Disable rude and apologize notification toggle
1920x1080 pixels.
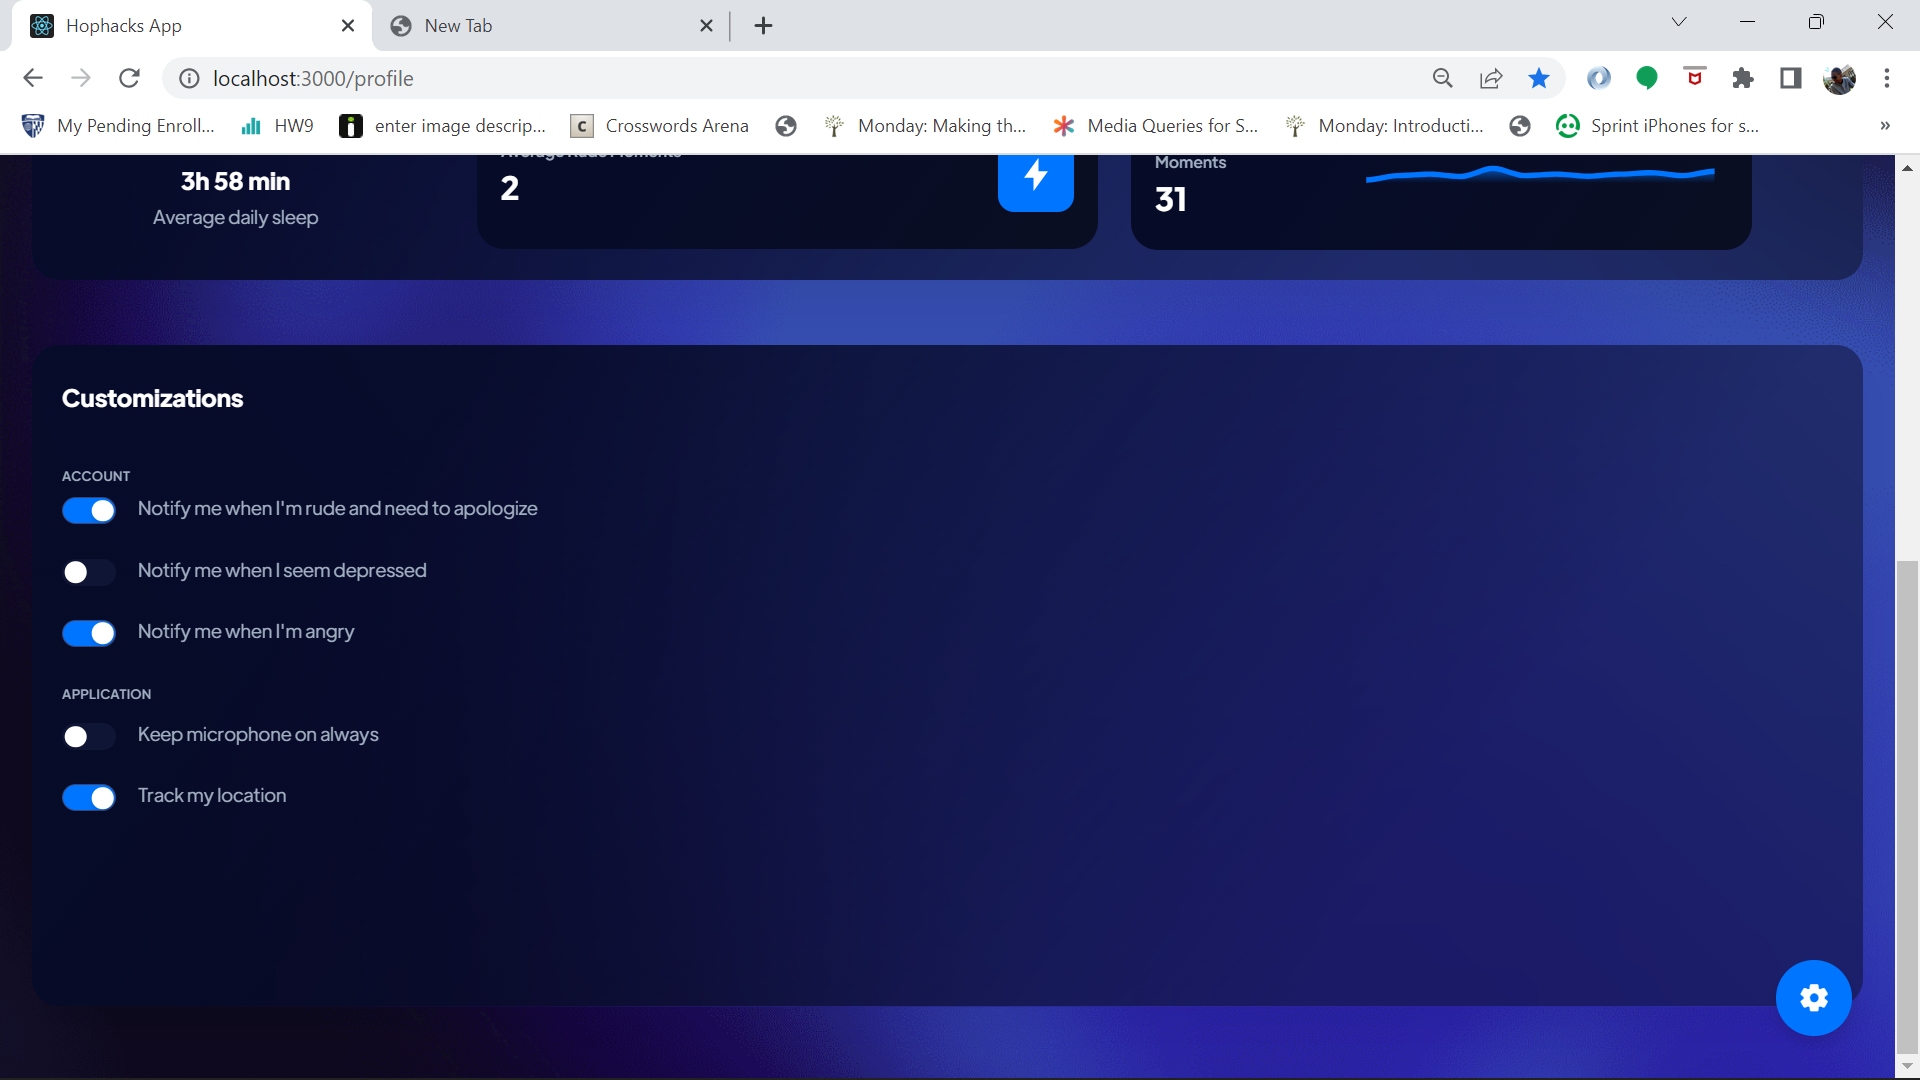point(89,510)
